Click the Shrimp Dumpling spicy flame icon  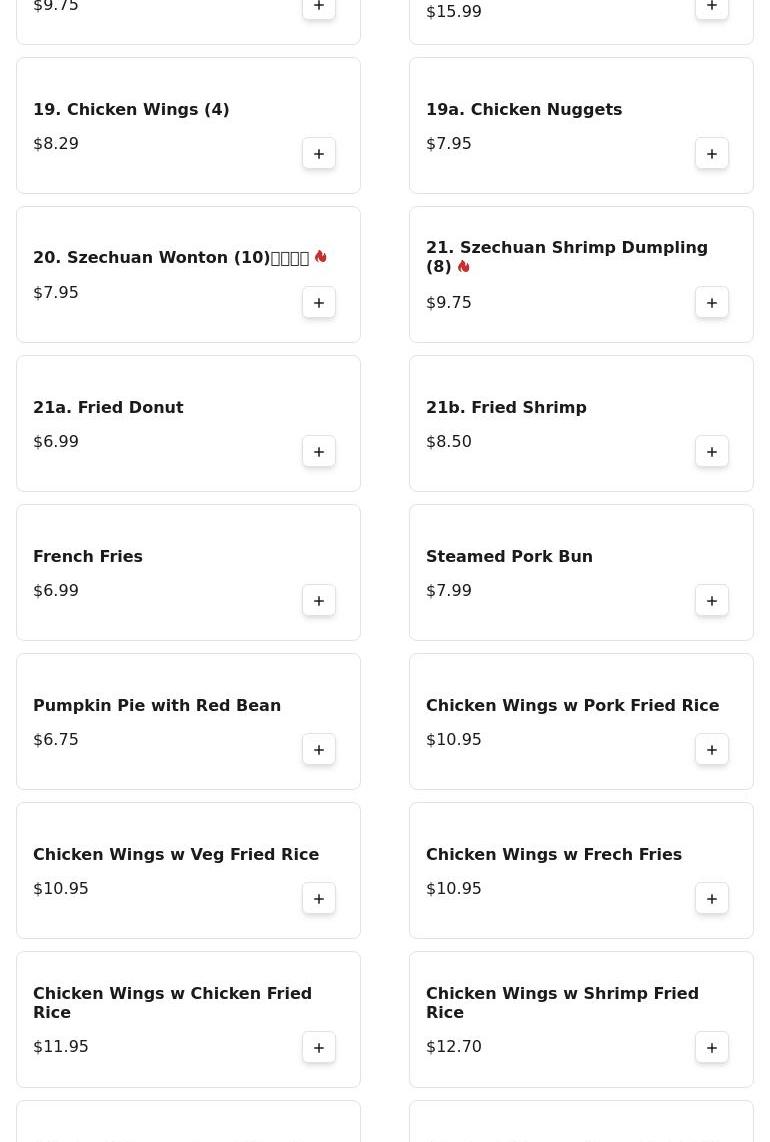(x=463, y=267)
